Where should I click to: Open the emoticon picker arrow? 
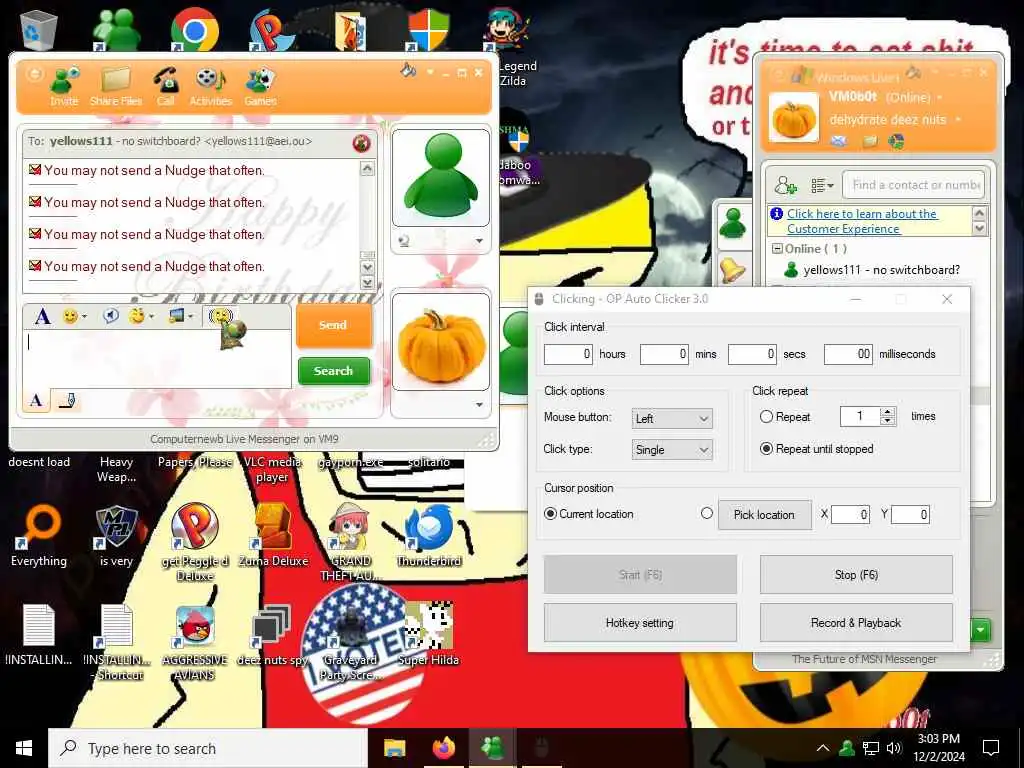[85, 317]
